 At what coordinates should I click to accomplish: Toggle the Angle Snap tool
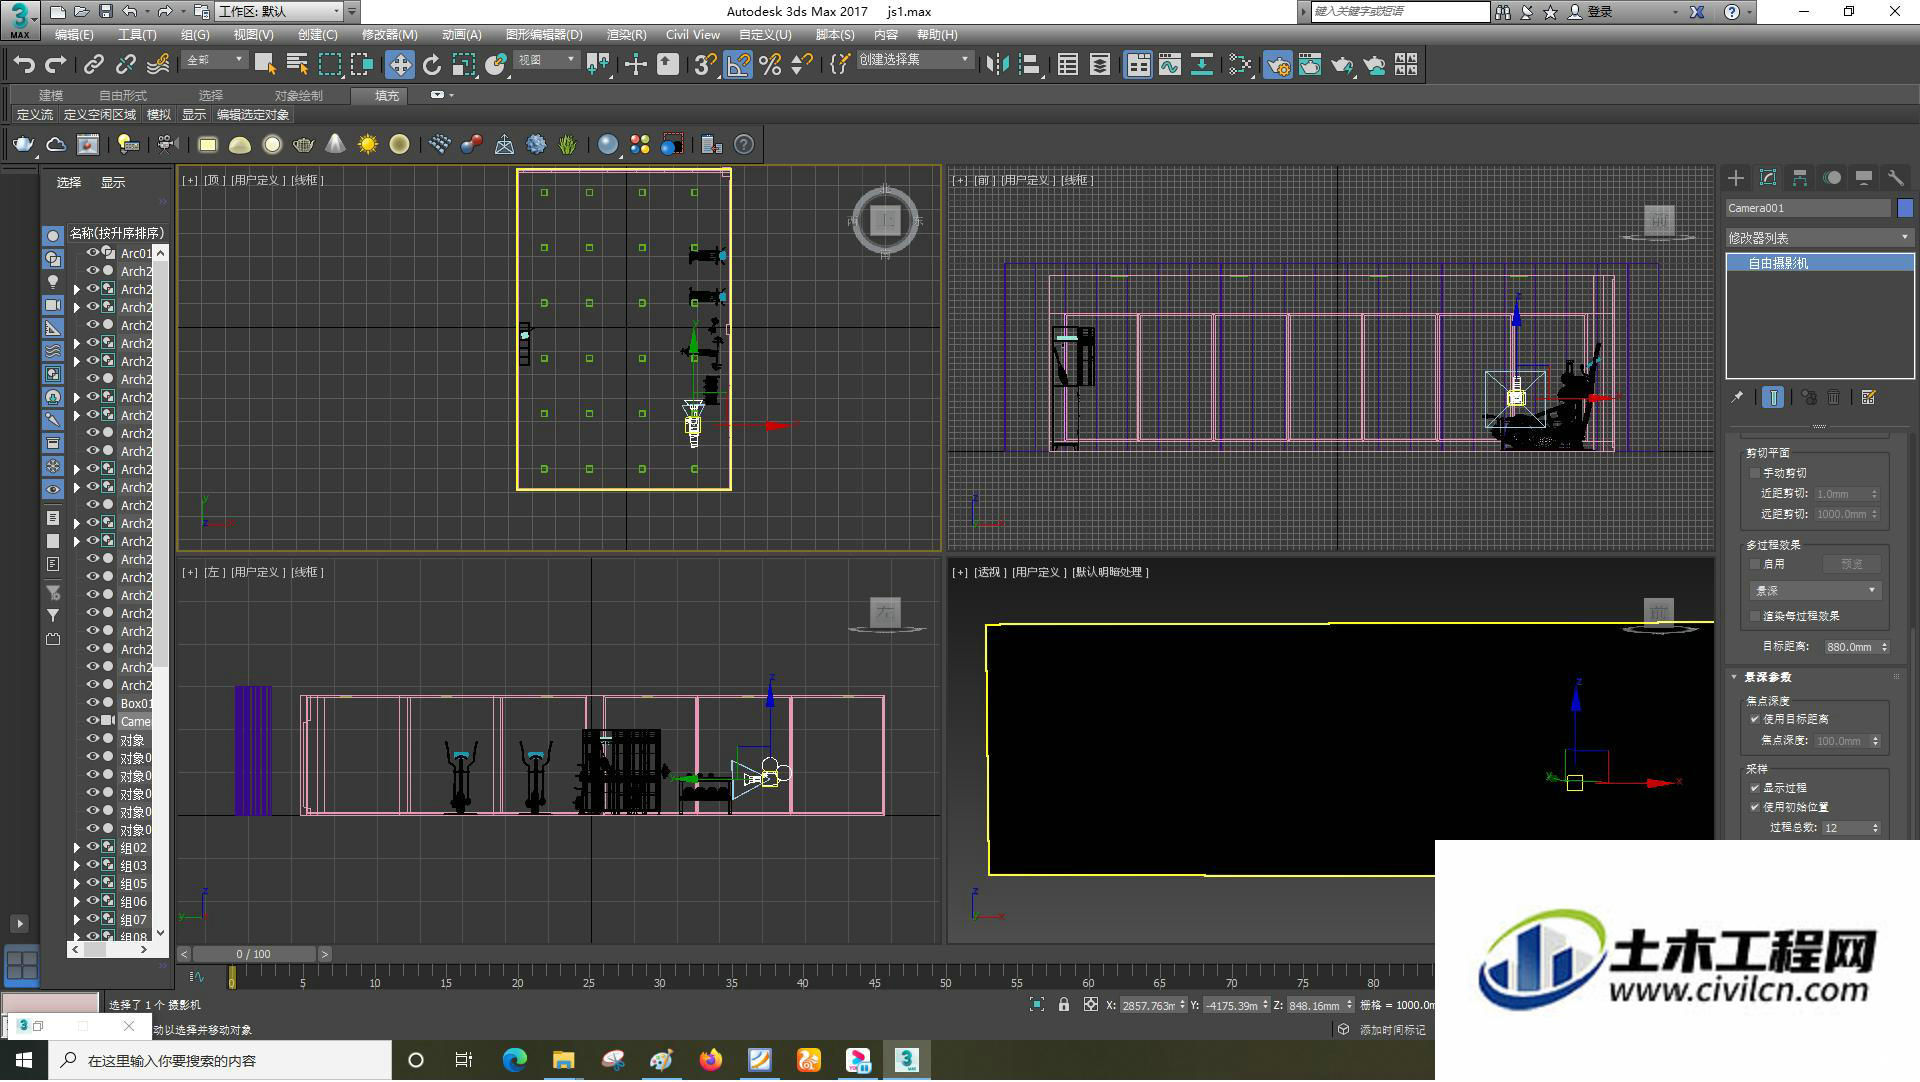click(x=738, y=65)
